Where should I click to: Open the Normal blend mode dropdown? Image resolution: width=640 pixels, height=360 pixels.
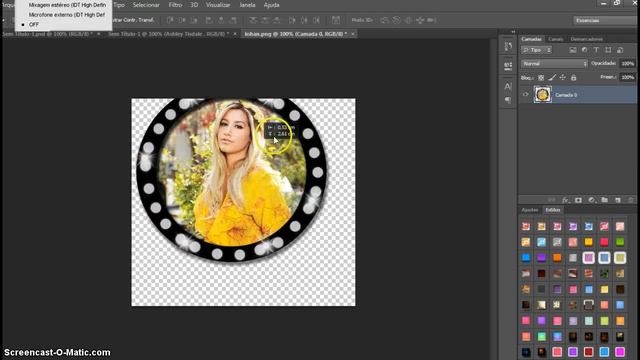[554, 64]
